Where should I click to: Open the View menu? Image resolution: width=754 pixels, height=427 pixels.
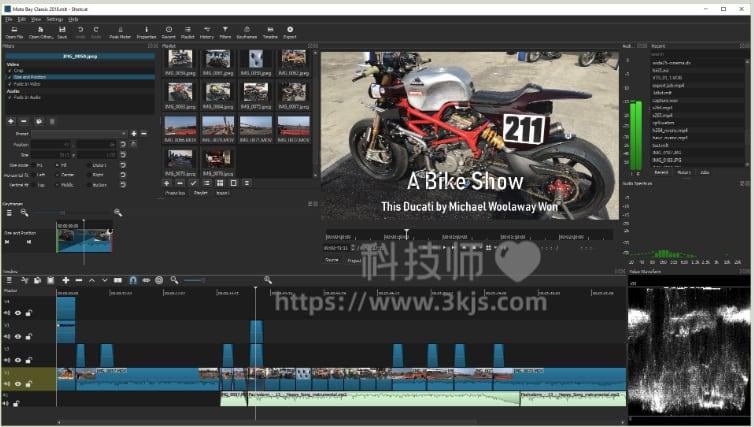click(36, 19)
